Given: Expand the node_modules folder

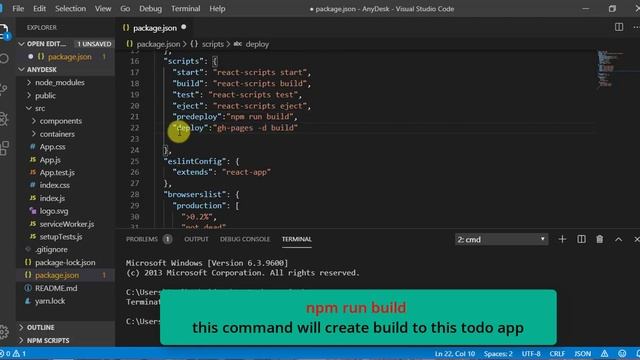Looking at the screenshot, I should (60, 82).
